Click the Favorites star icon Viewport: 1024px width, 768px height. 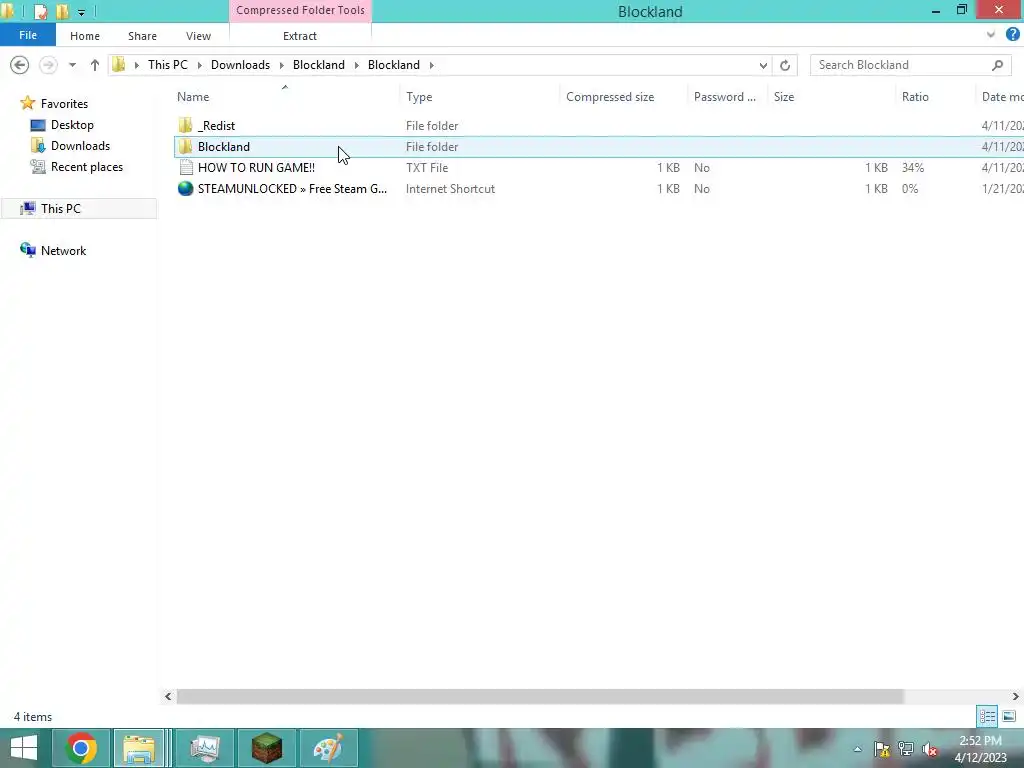(x=27, y=103)
